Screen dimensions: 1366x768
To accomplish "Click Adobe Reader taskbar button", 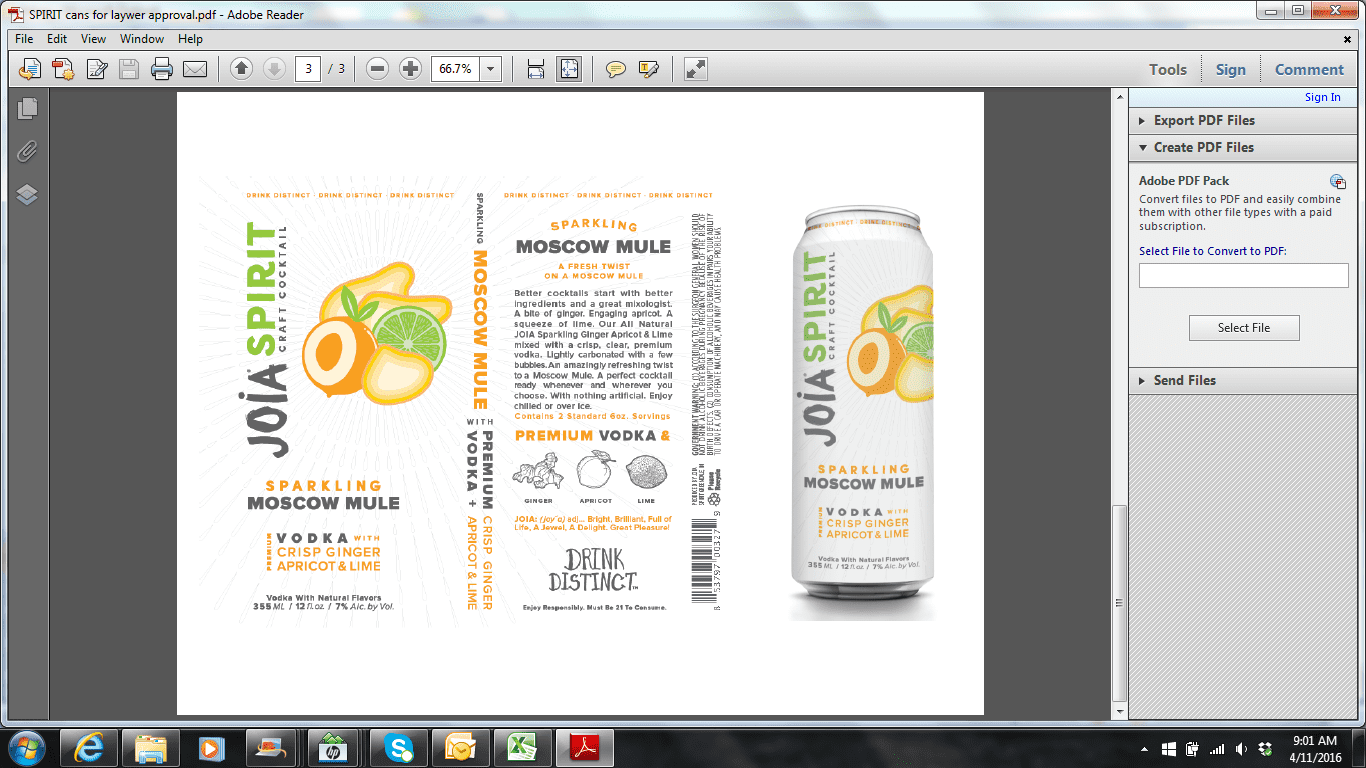I will click(583, 748).
